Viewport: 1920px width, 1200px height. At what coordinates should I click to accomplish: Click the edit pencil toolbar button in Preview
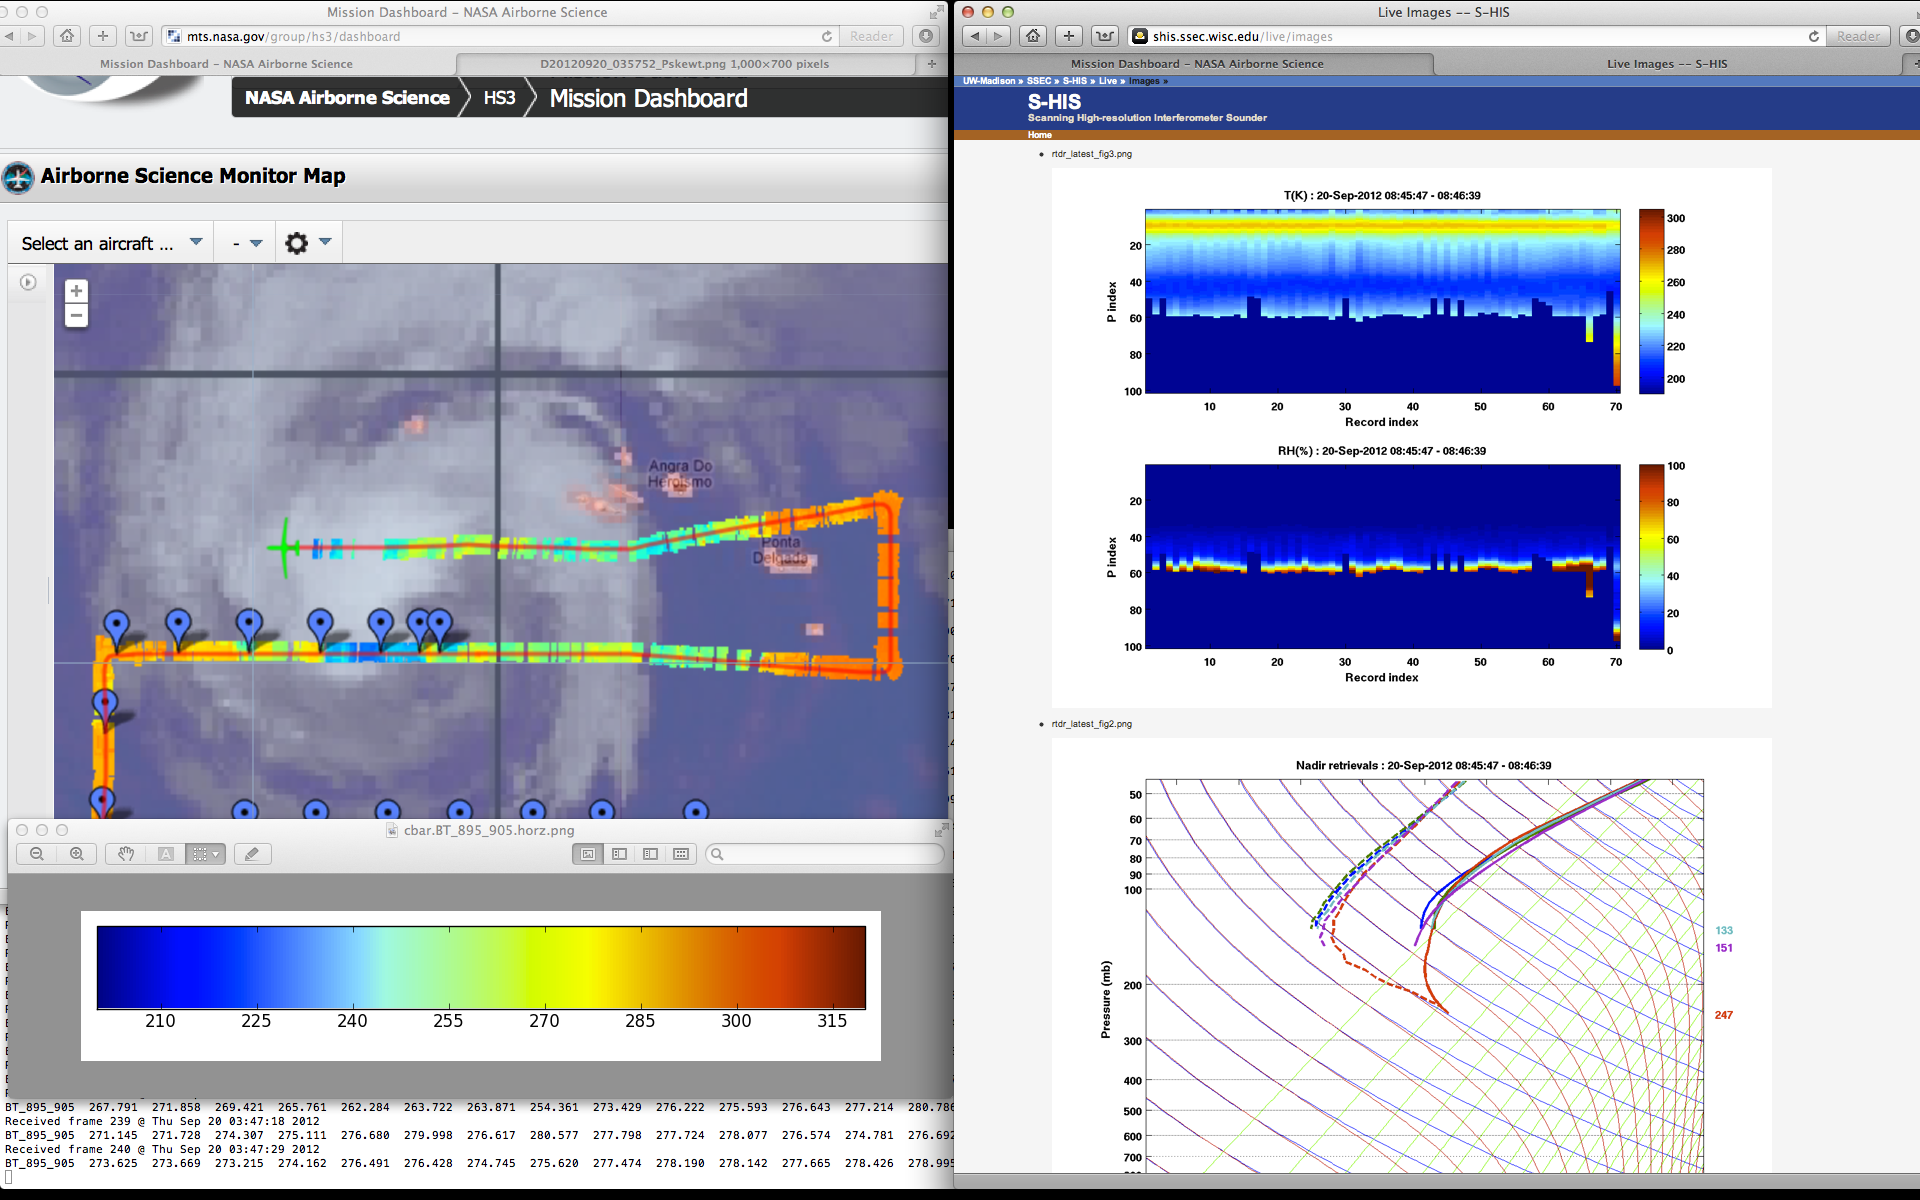(252, 854)
